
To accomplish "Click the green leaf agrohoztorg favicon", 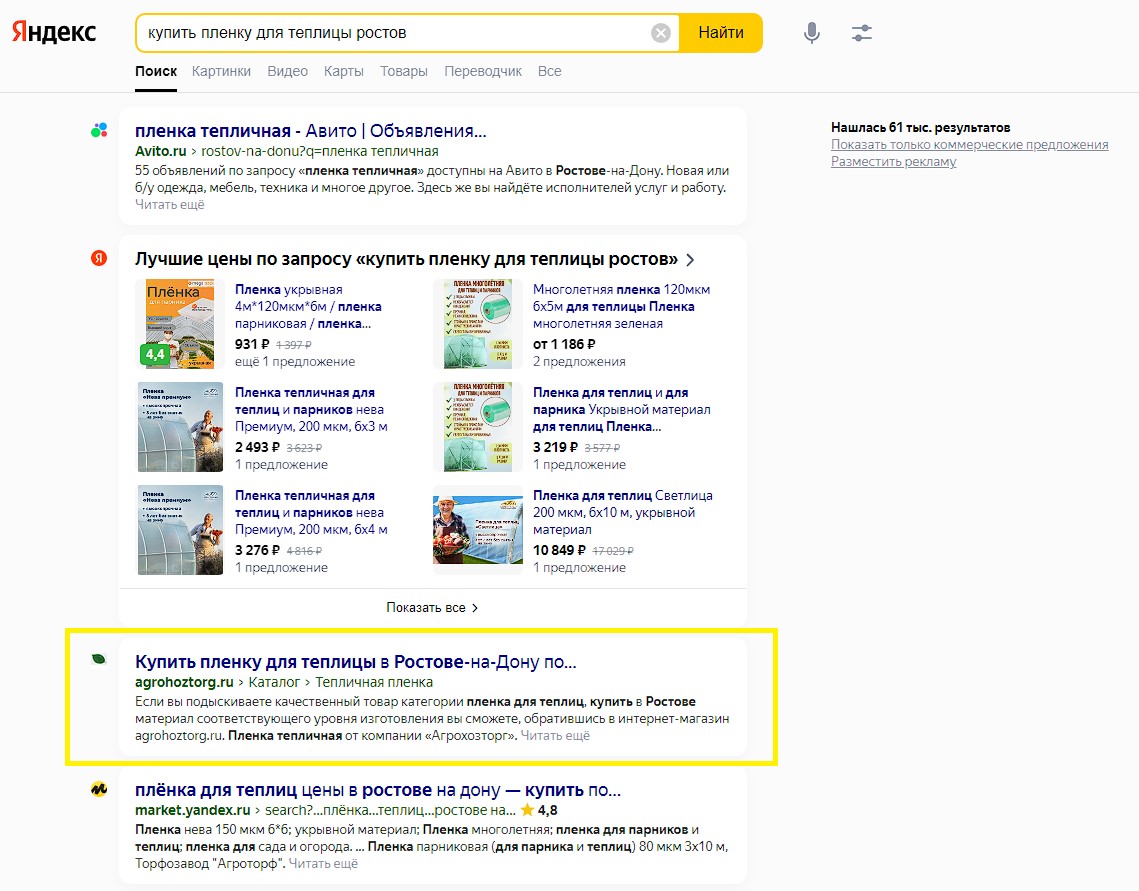I will (x=99, y=660).
